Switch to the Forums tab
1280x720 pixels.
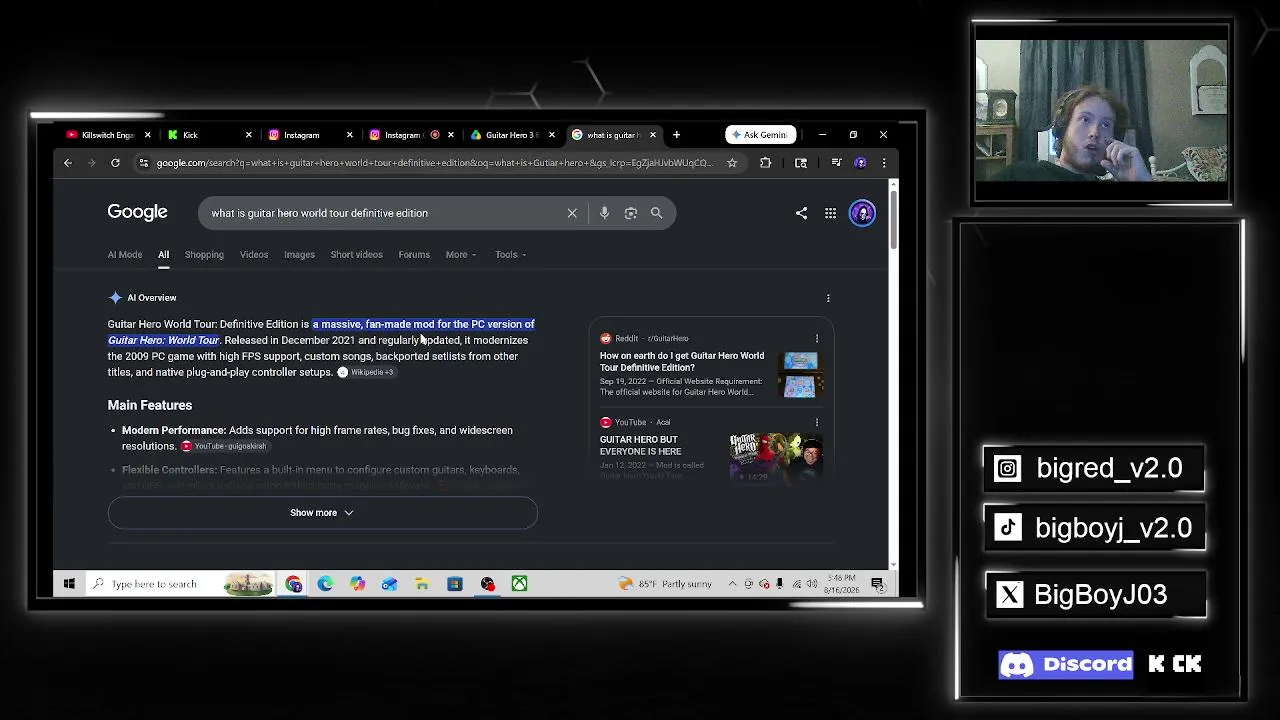coord(414,255)
